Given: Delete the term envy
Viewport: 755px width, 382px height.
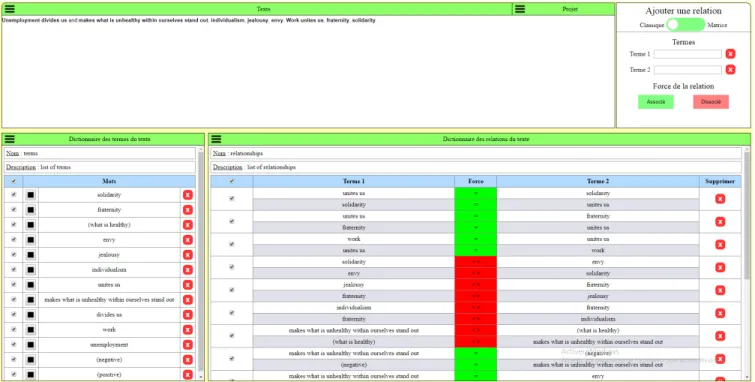Looking at the screenshot, I should (188, 240).
